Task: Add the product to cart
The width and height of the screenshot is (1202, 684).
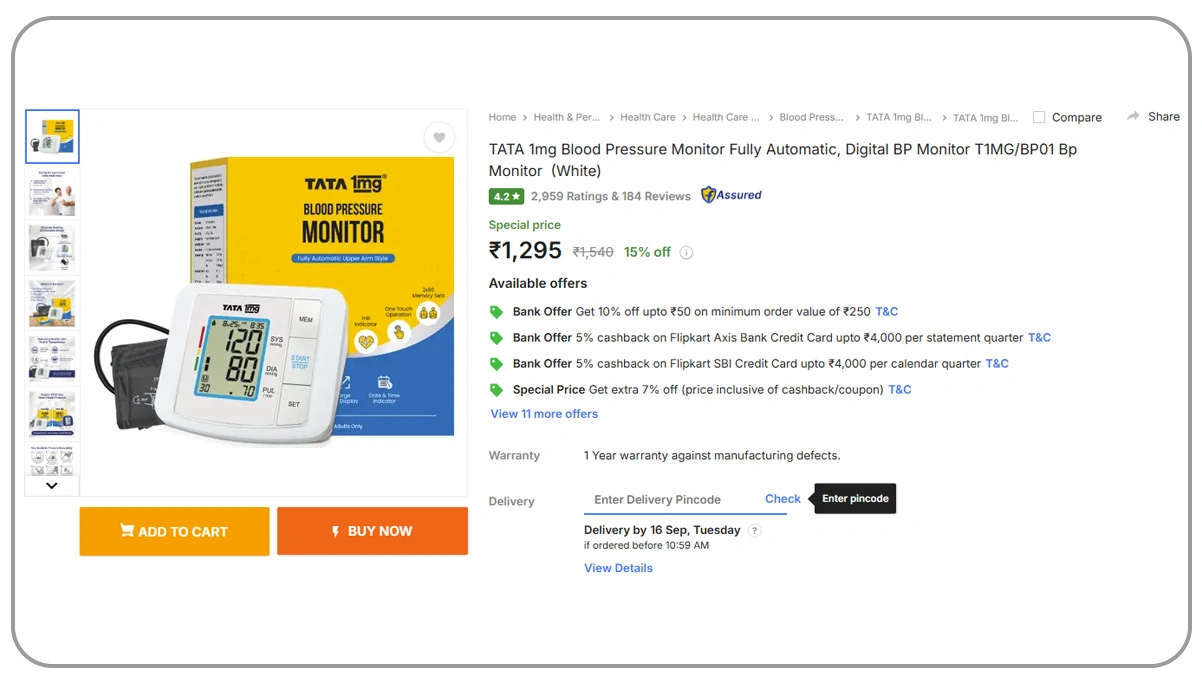Action: [x=174, y=531]
